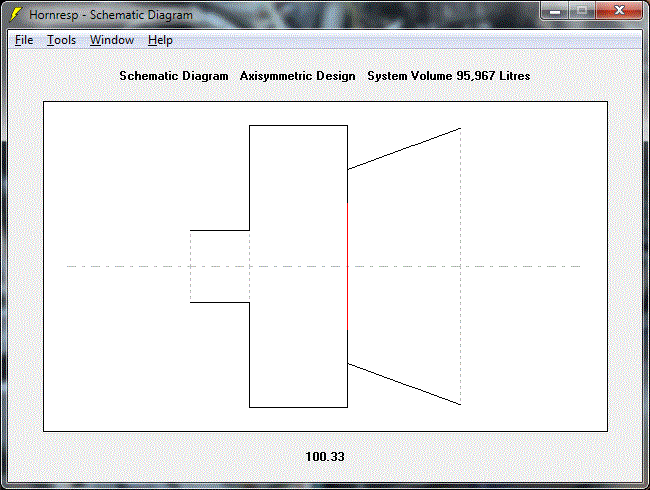The width and height of the screenshot is (650, 490).
Task: Click the 'Axisymmetric Design' label
Action: pos(297,76)
